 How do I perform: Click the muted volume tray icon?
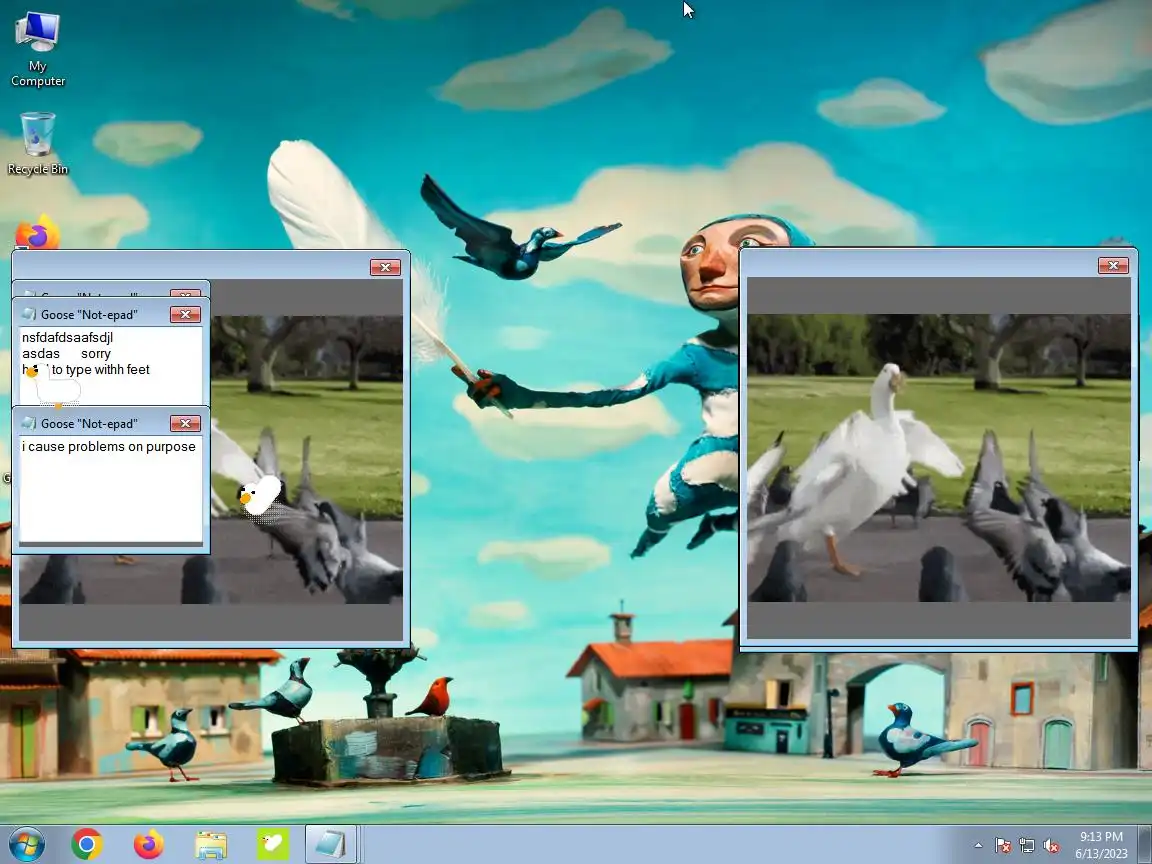pos(1051,846)
